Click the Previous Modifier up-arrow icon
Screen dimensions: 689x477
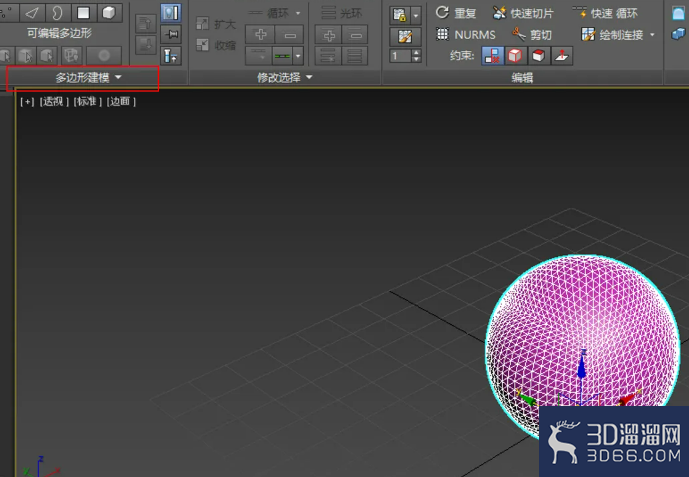pos(145,23)
